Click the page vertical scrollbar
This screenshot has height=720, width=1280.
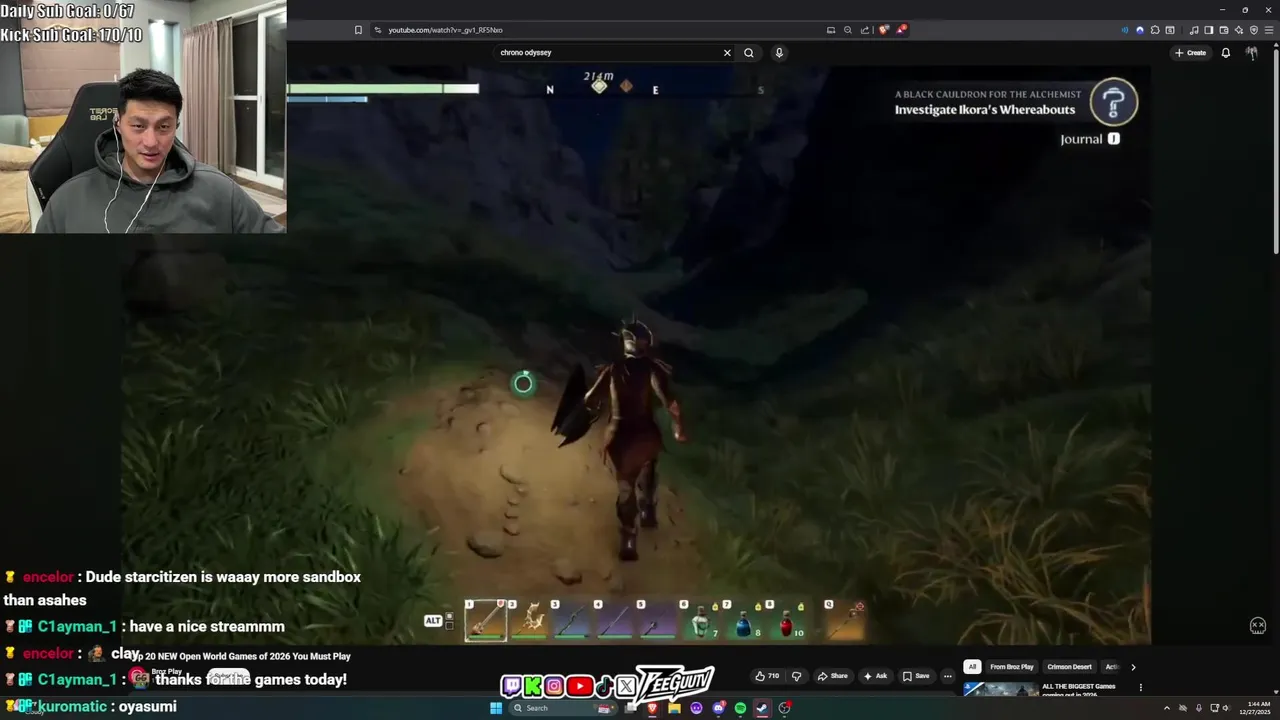[x=1276, y=150]
